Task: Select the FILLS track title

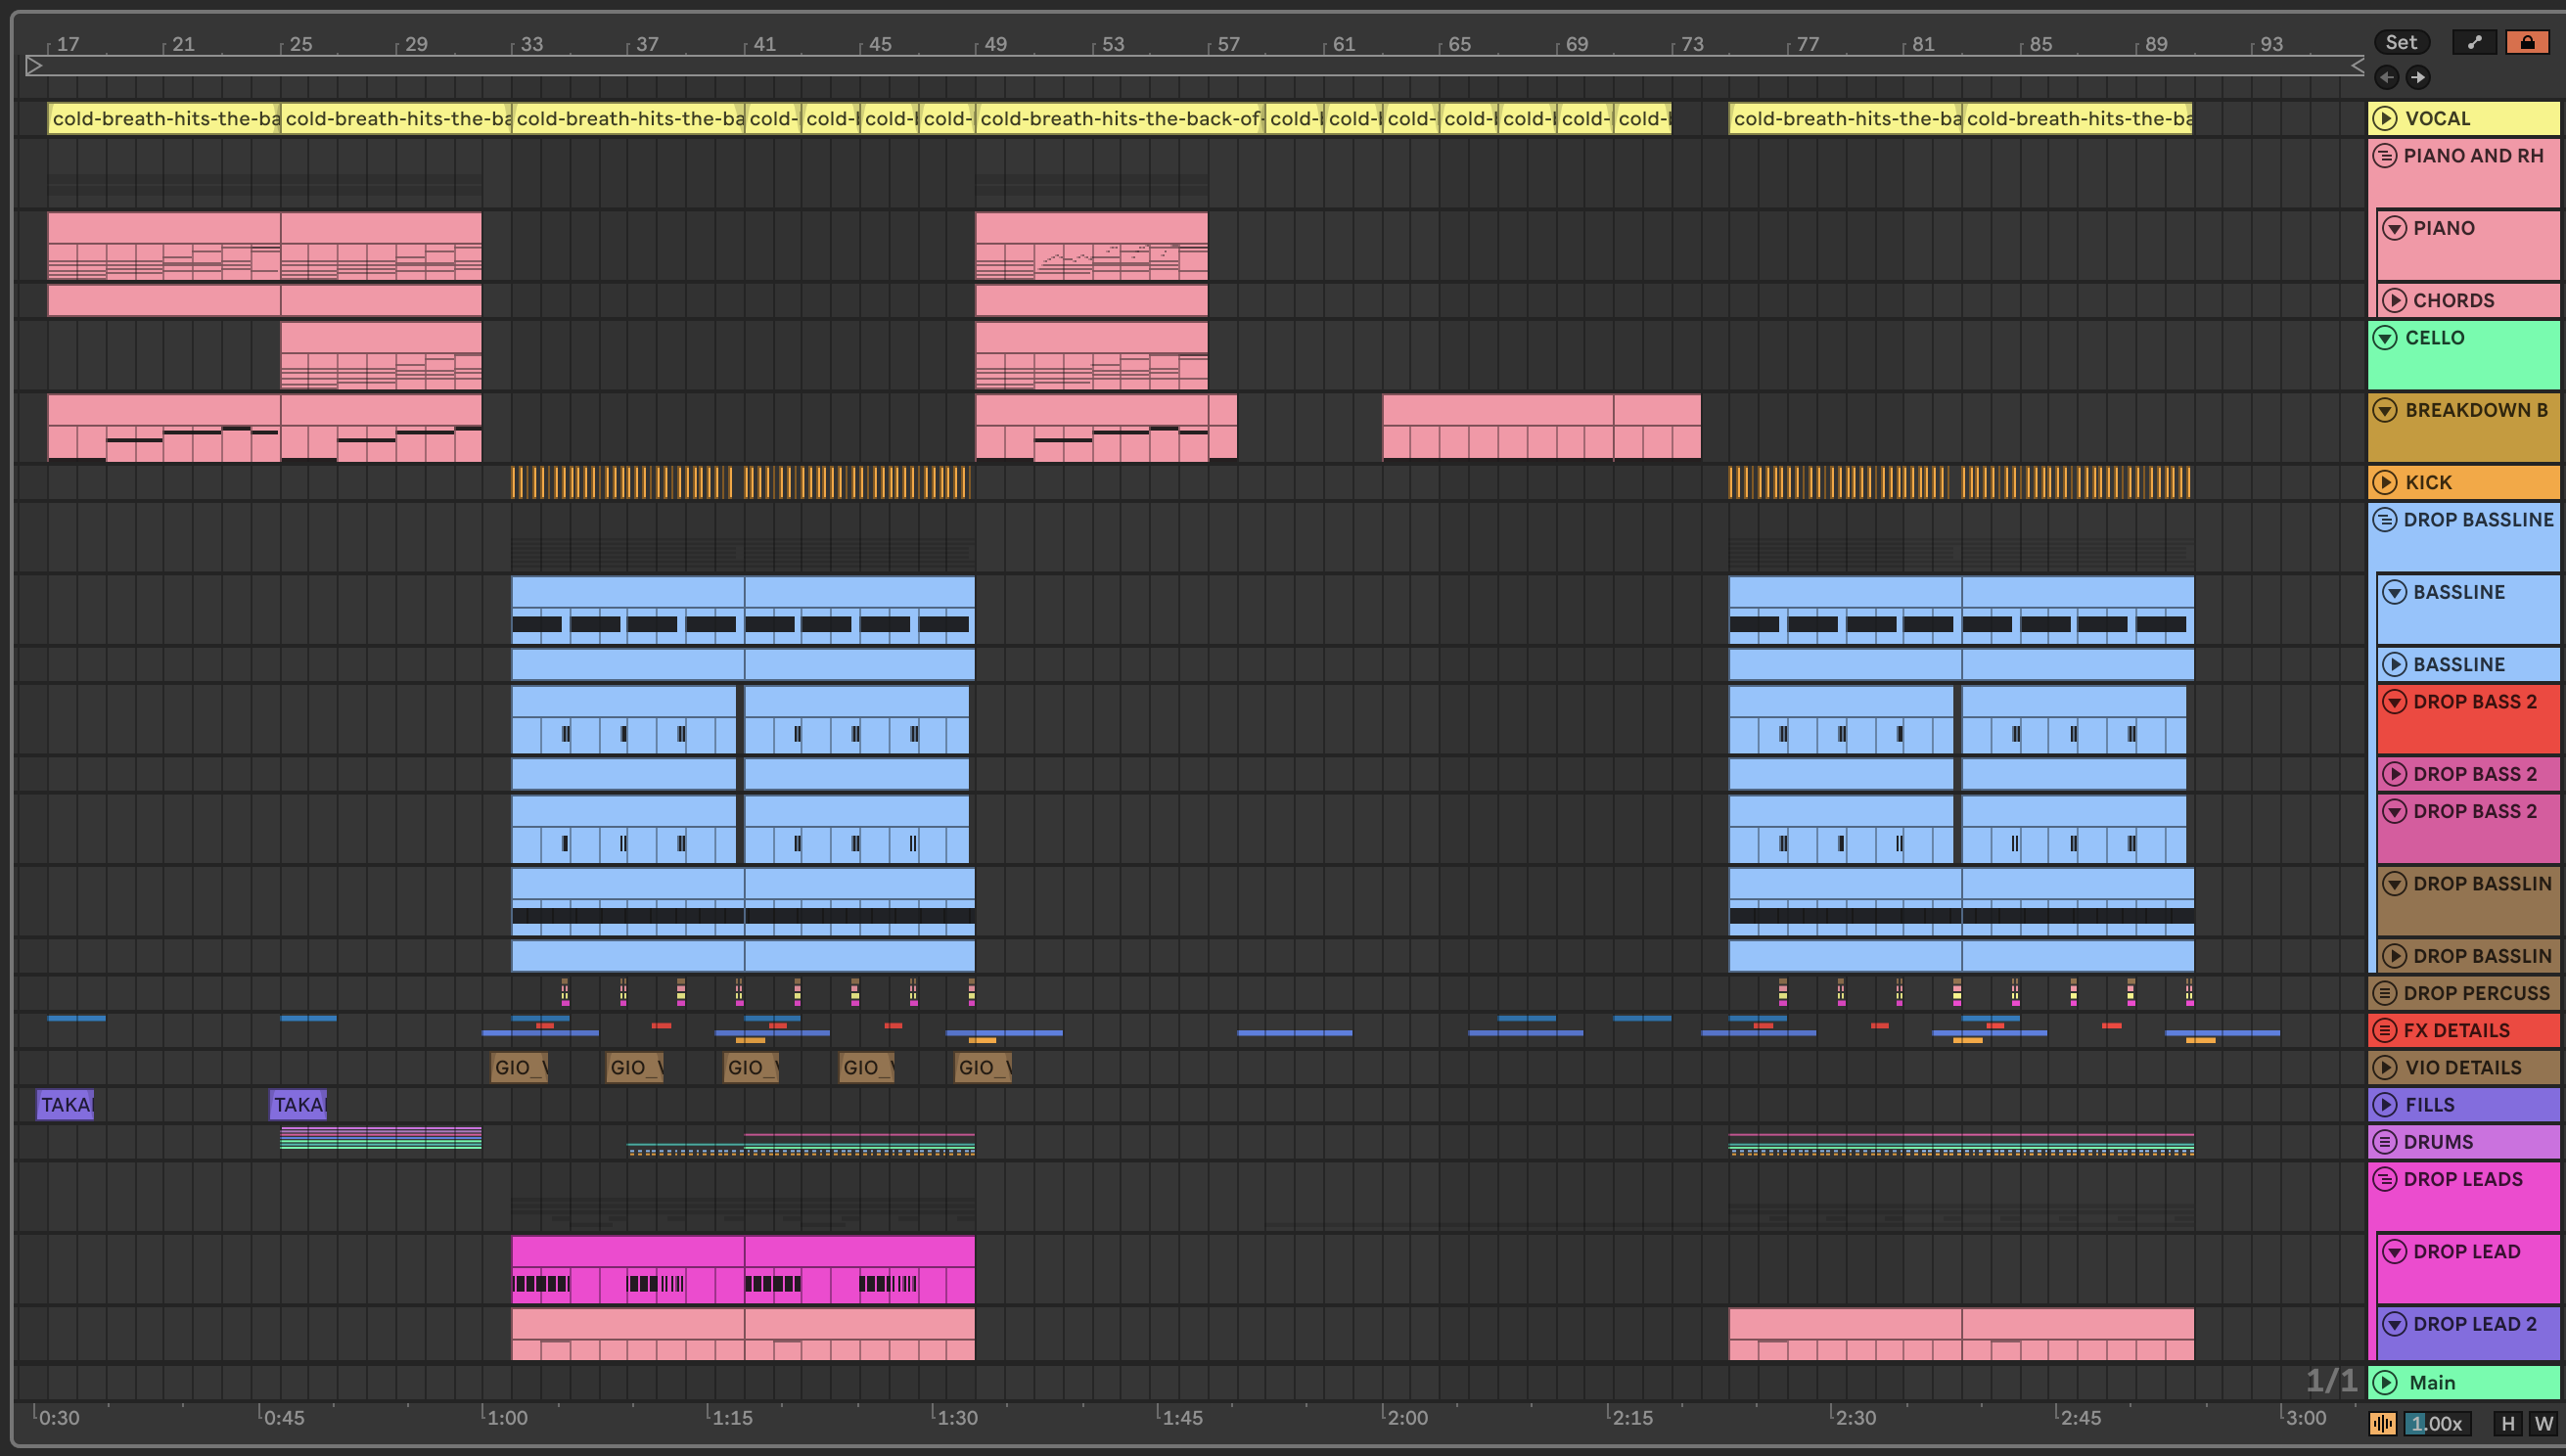Action: pos(2429,1104)
